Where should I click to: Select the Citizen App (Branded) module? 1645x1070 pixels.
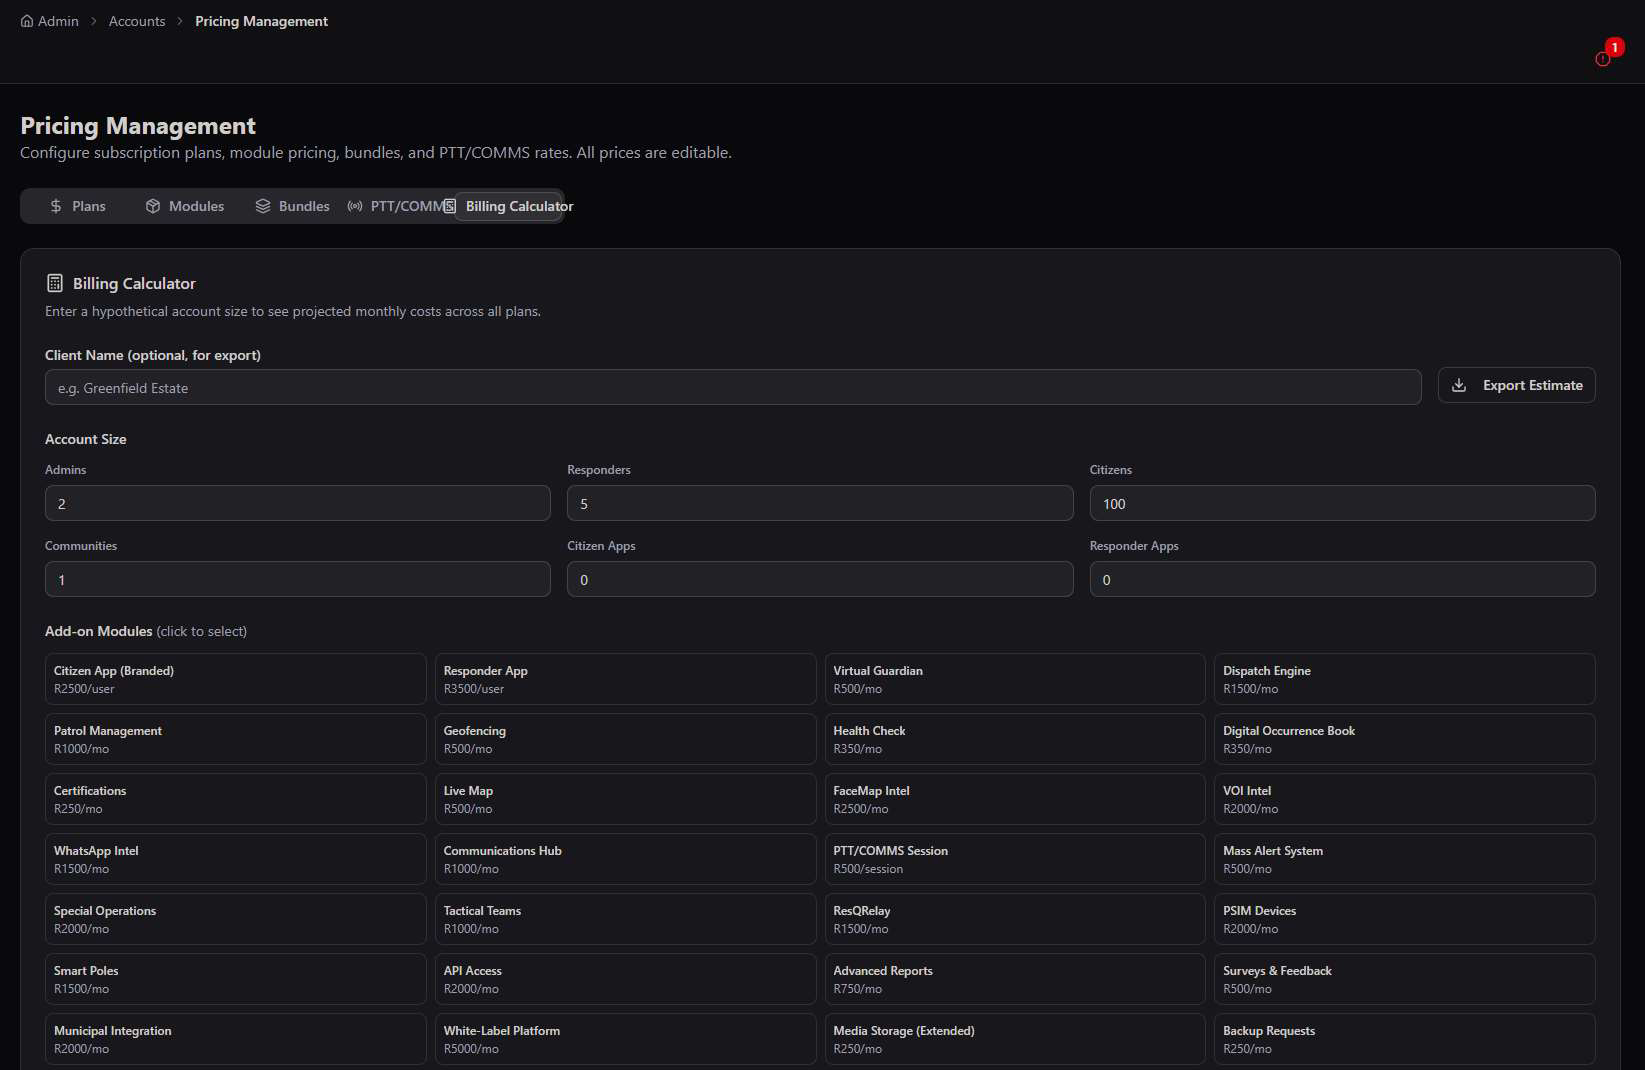pos(236,679)
